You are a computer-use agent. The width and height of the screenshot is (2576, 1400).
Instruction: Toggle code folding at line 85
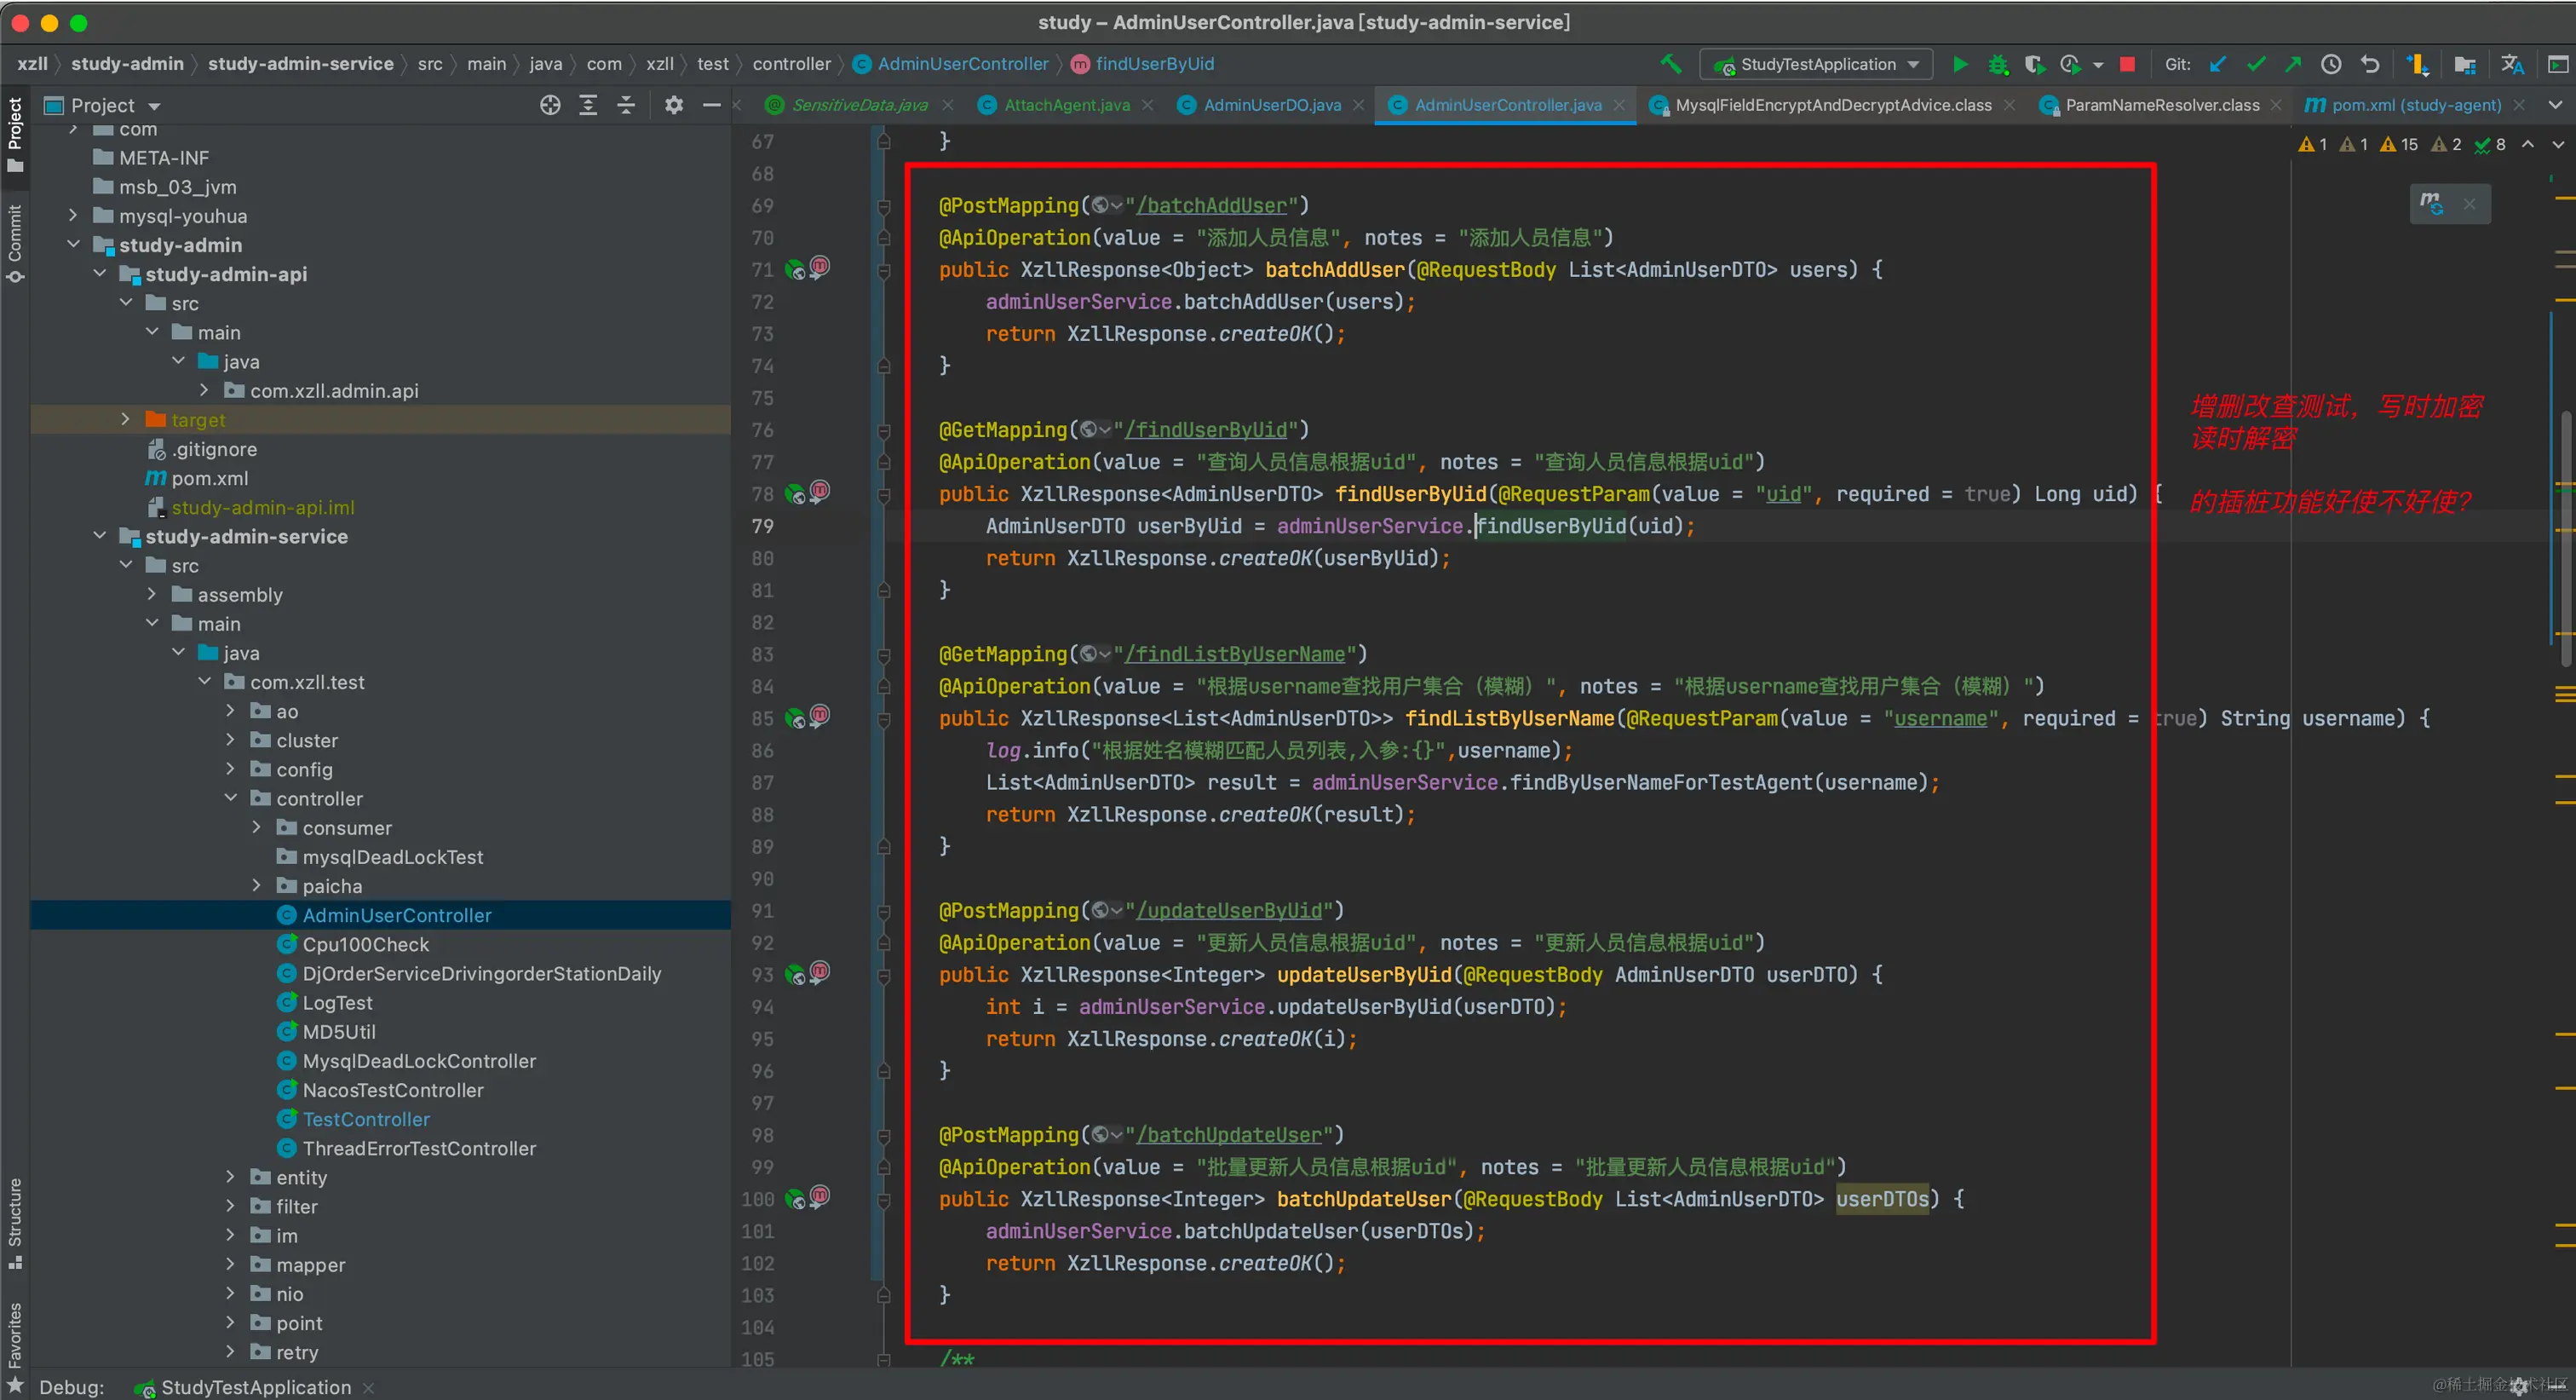[x=884, y=718]
